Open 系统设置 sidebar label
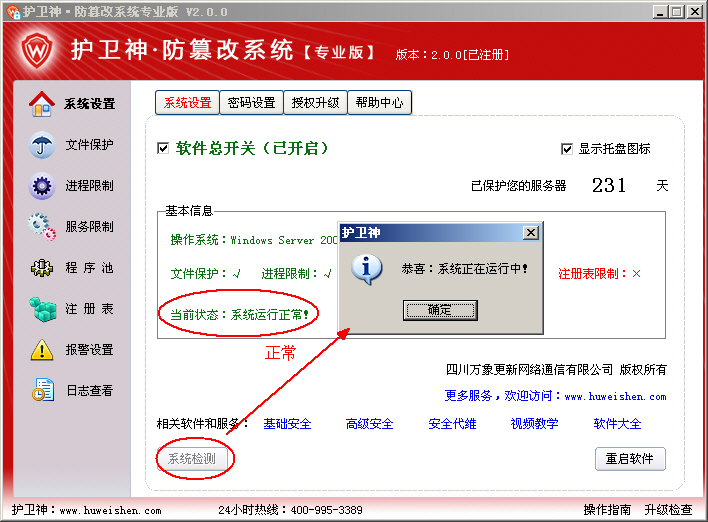 tap(89, 104)
